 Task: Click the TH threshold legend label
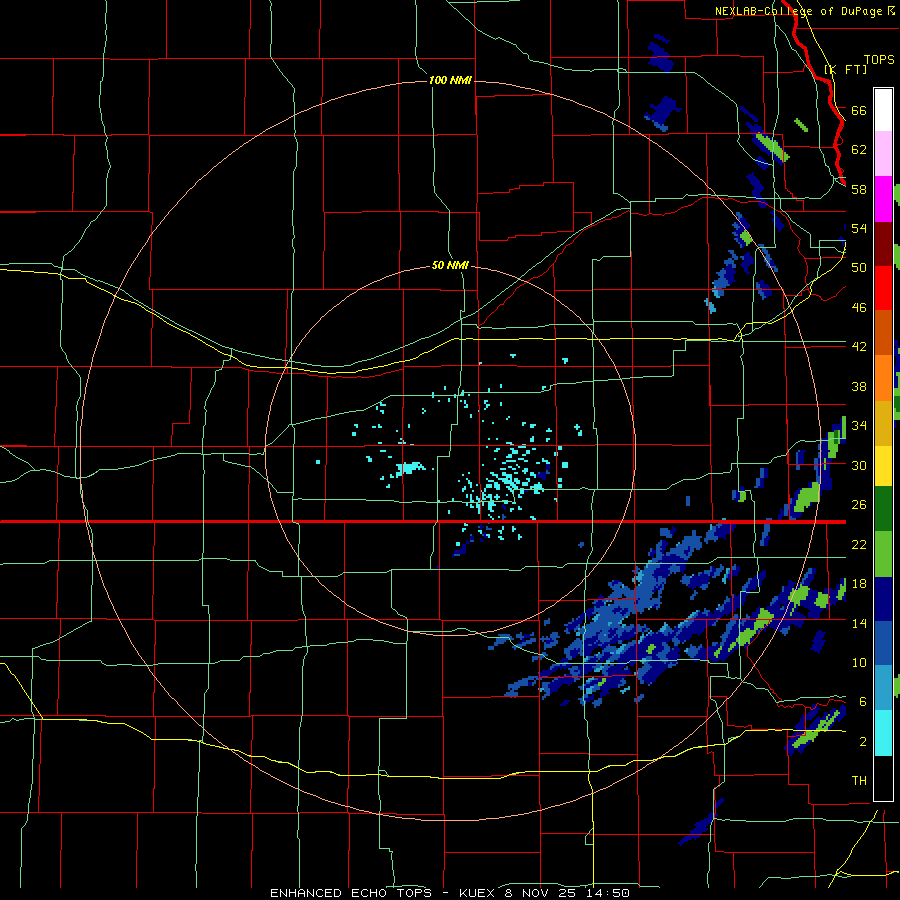pos(859,781)
